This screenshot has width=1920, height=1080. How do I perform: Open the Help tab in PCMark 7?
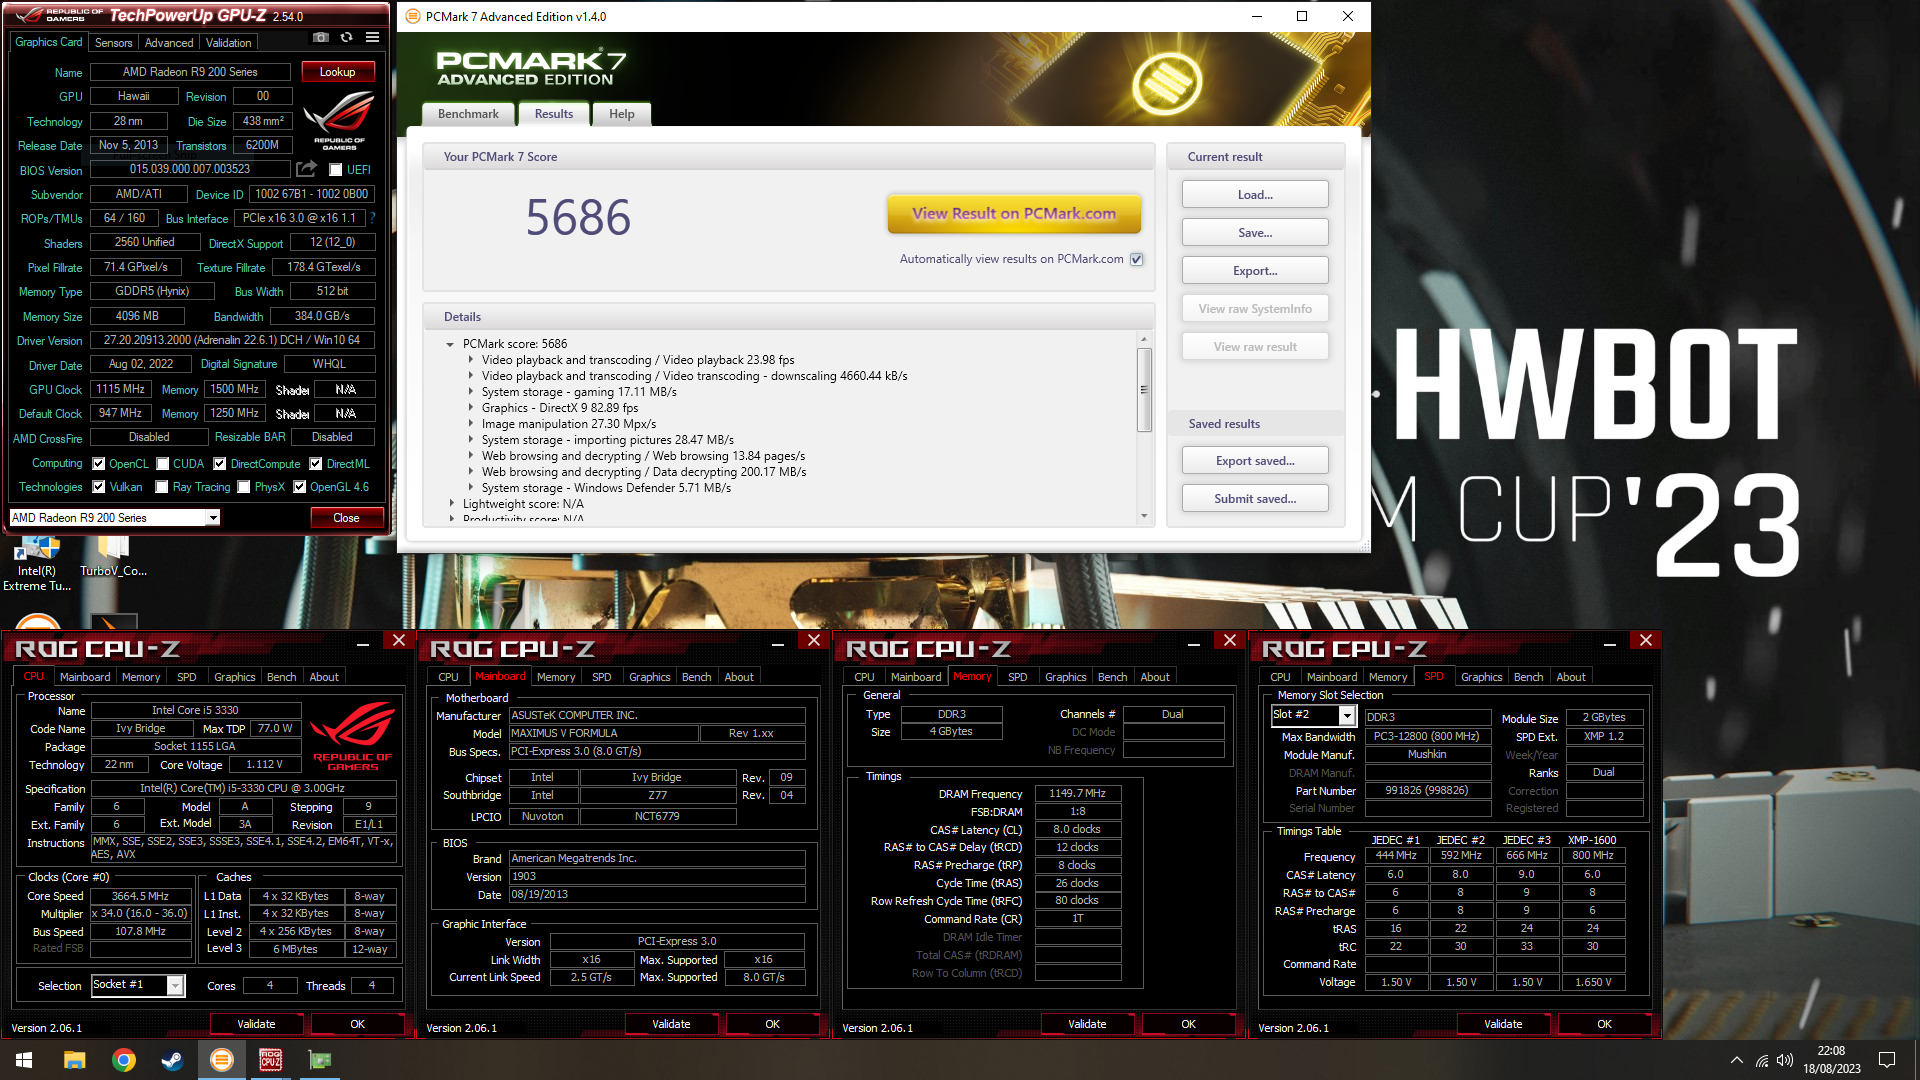[622, 114]
